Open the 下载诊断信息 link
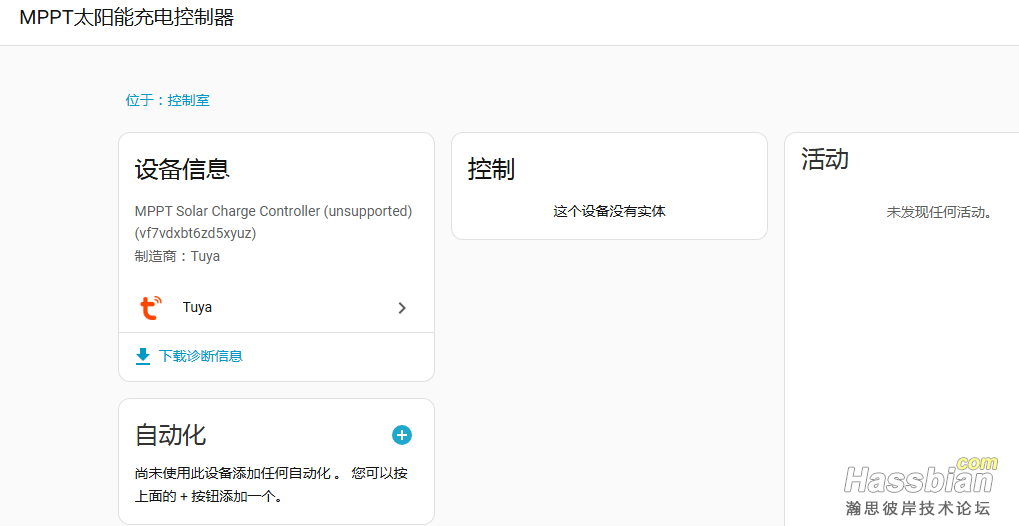Image resolution: width=1019 pixels, height=526 pixels. pyautogui.click(x=200, y=356)
